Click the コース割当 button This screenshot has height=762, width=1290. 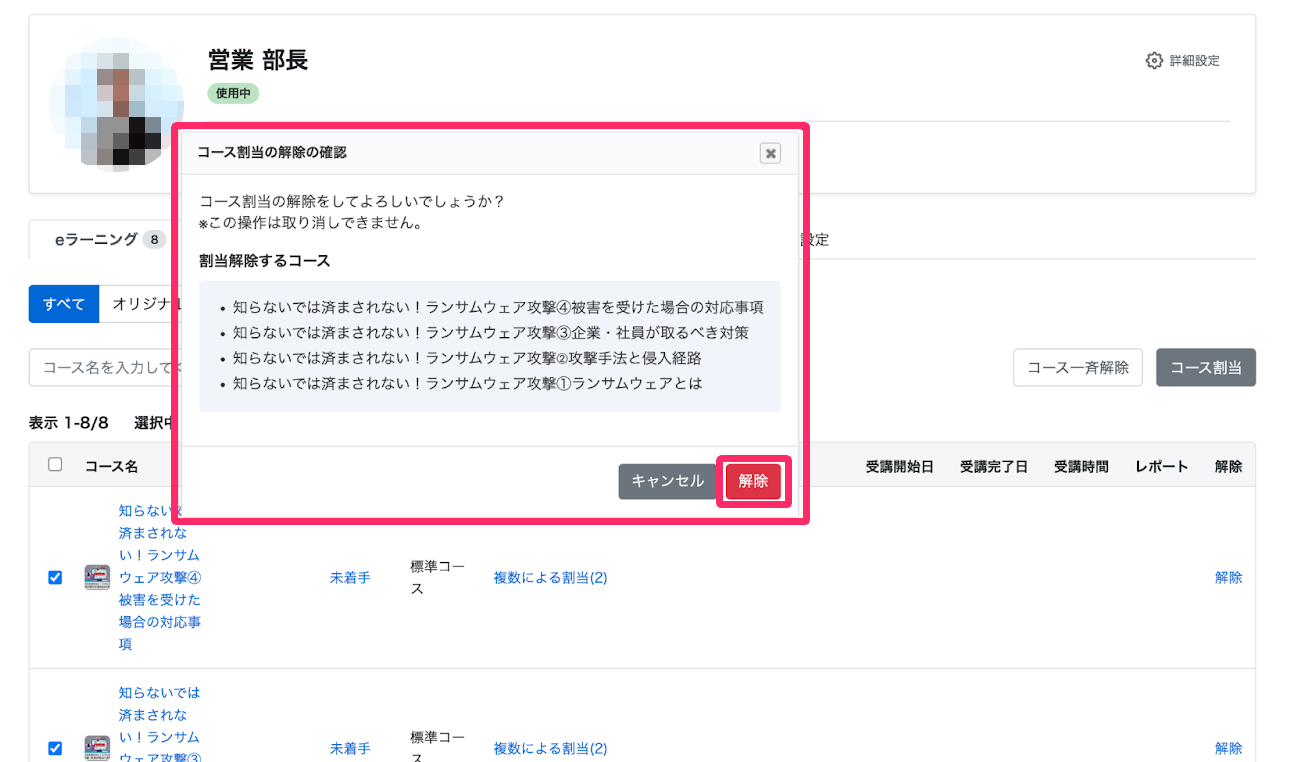pos(1206,367)
